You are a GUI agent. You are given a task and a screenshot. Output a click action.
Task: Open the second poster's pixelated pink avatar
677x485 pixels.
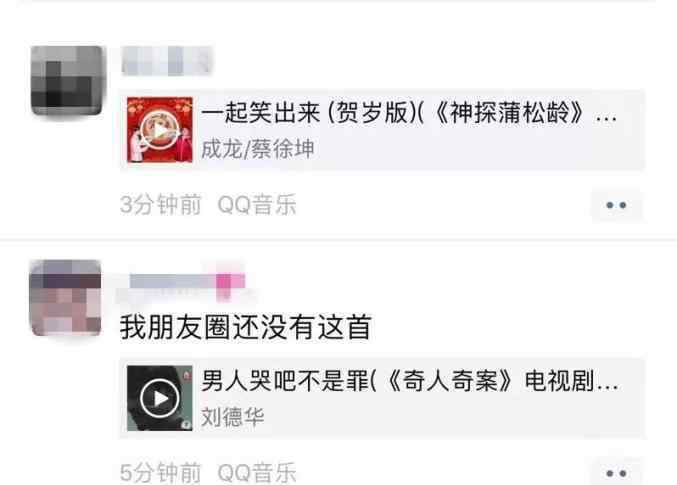[x=66, y=298]
